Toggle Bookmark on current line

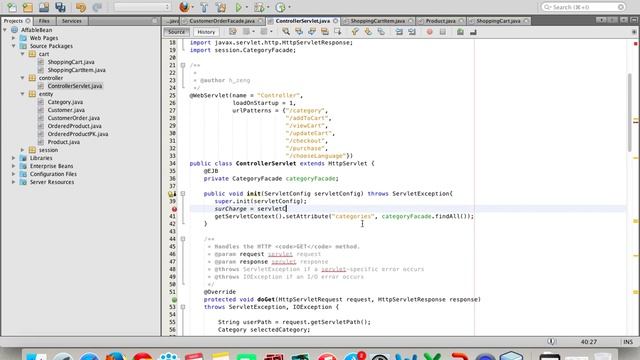381,32
